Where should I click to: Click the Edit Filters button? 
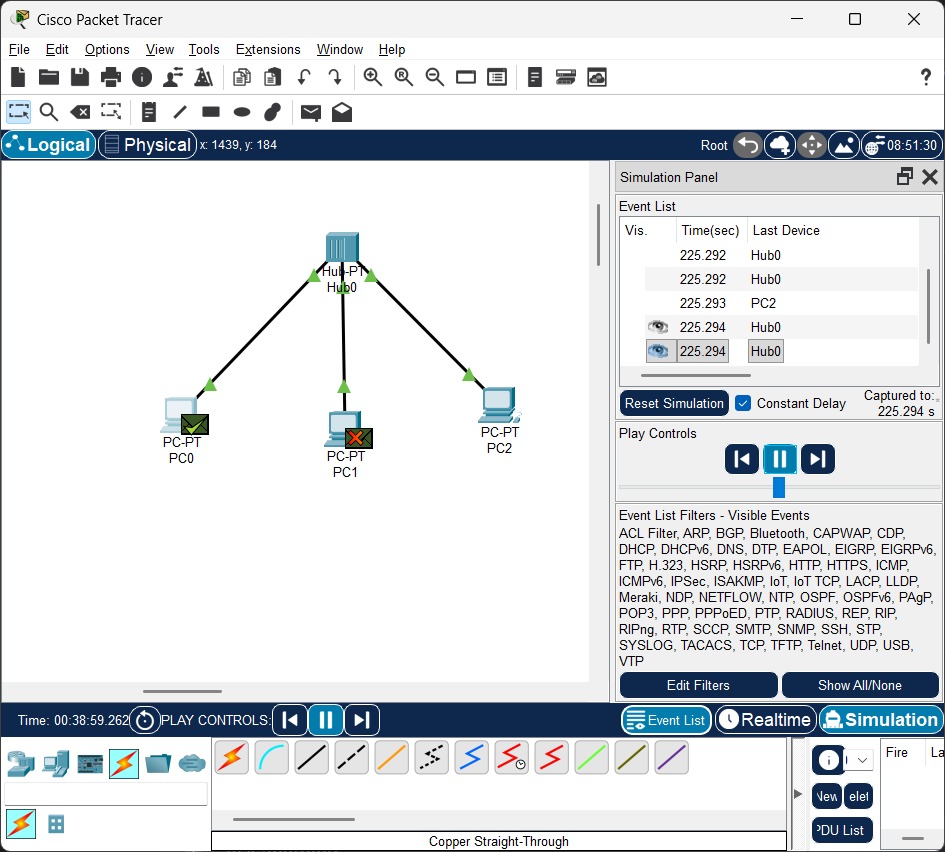(698, 685)
